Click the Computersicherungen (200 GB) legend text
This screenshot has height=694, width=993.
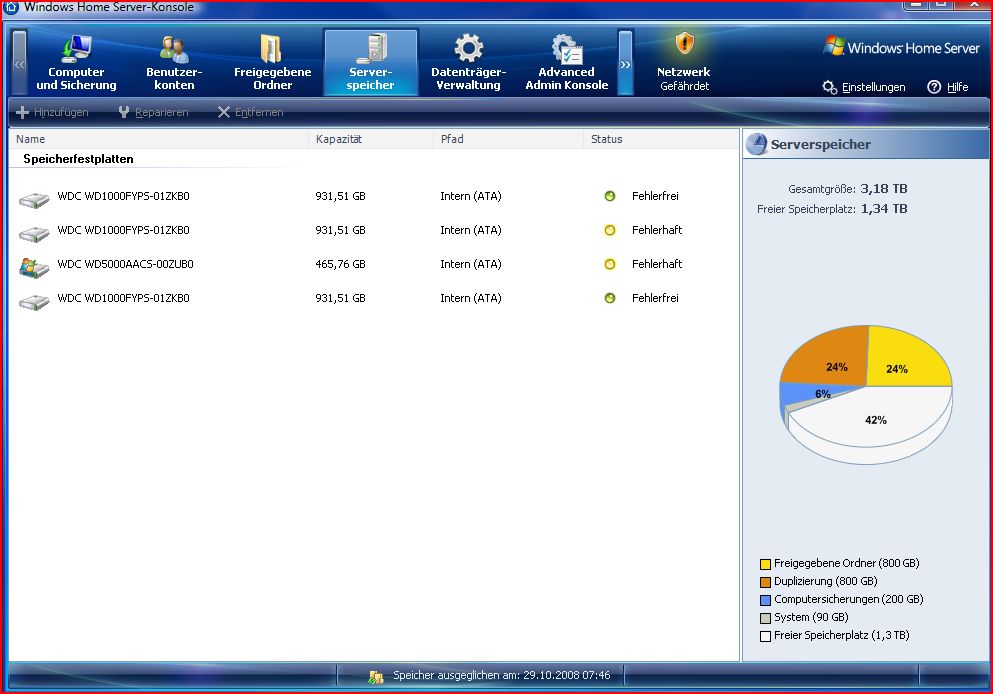pyautogui.click(x=849, y=599)
